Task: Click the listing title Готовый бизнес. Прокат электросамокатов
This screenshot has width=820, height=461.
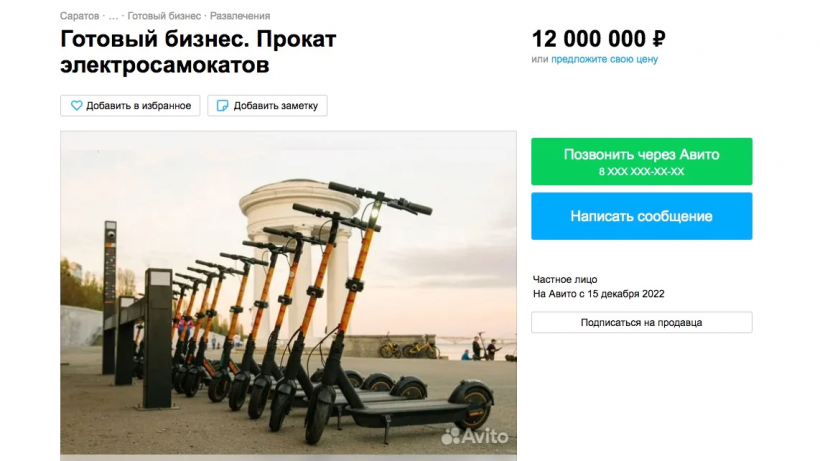Action: [198, 52]
